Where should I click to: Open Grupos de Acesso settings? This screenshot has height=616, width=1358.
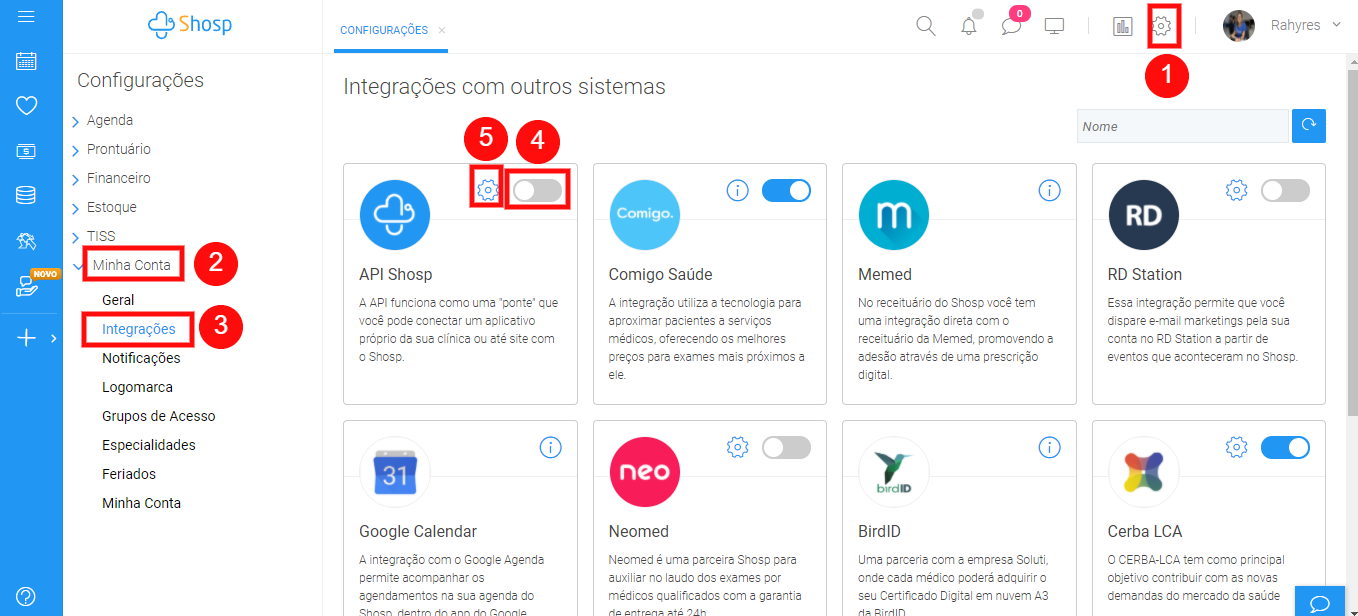(159, 416)
